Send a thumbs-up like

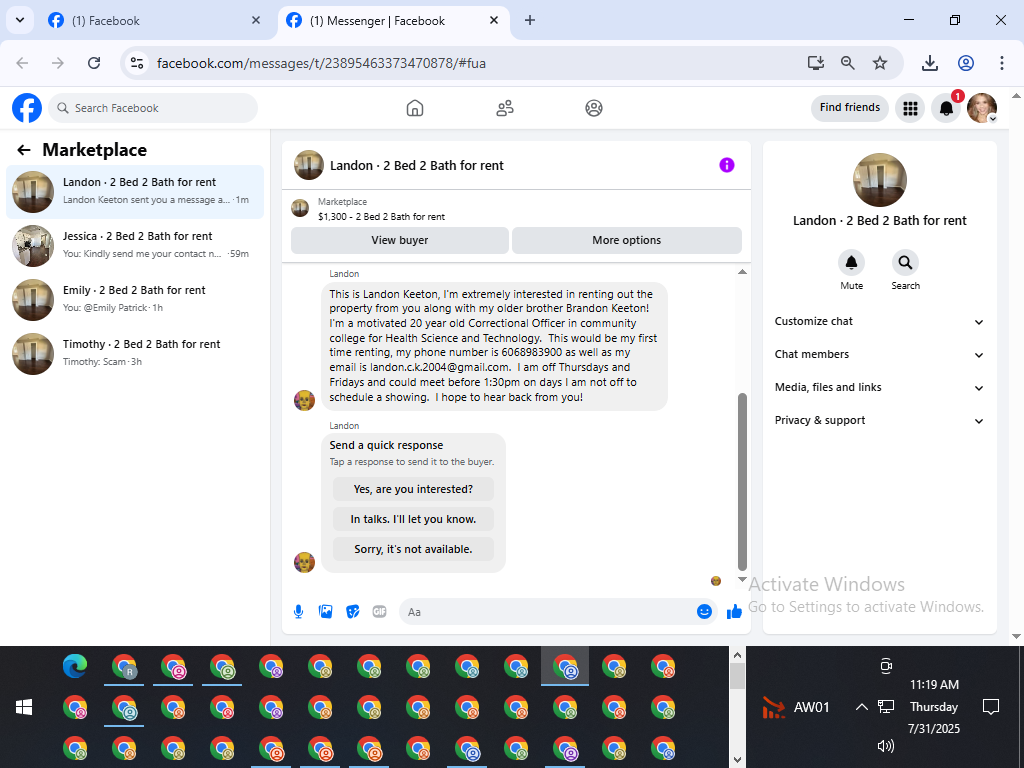[734, 612]
